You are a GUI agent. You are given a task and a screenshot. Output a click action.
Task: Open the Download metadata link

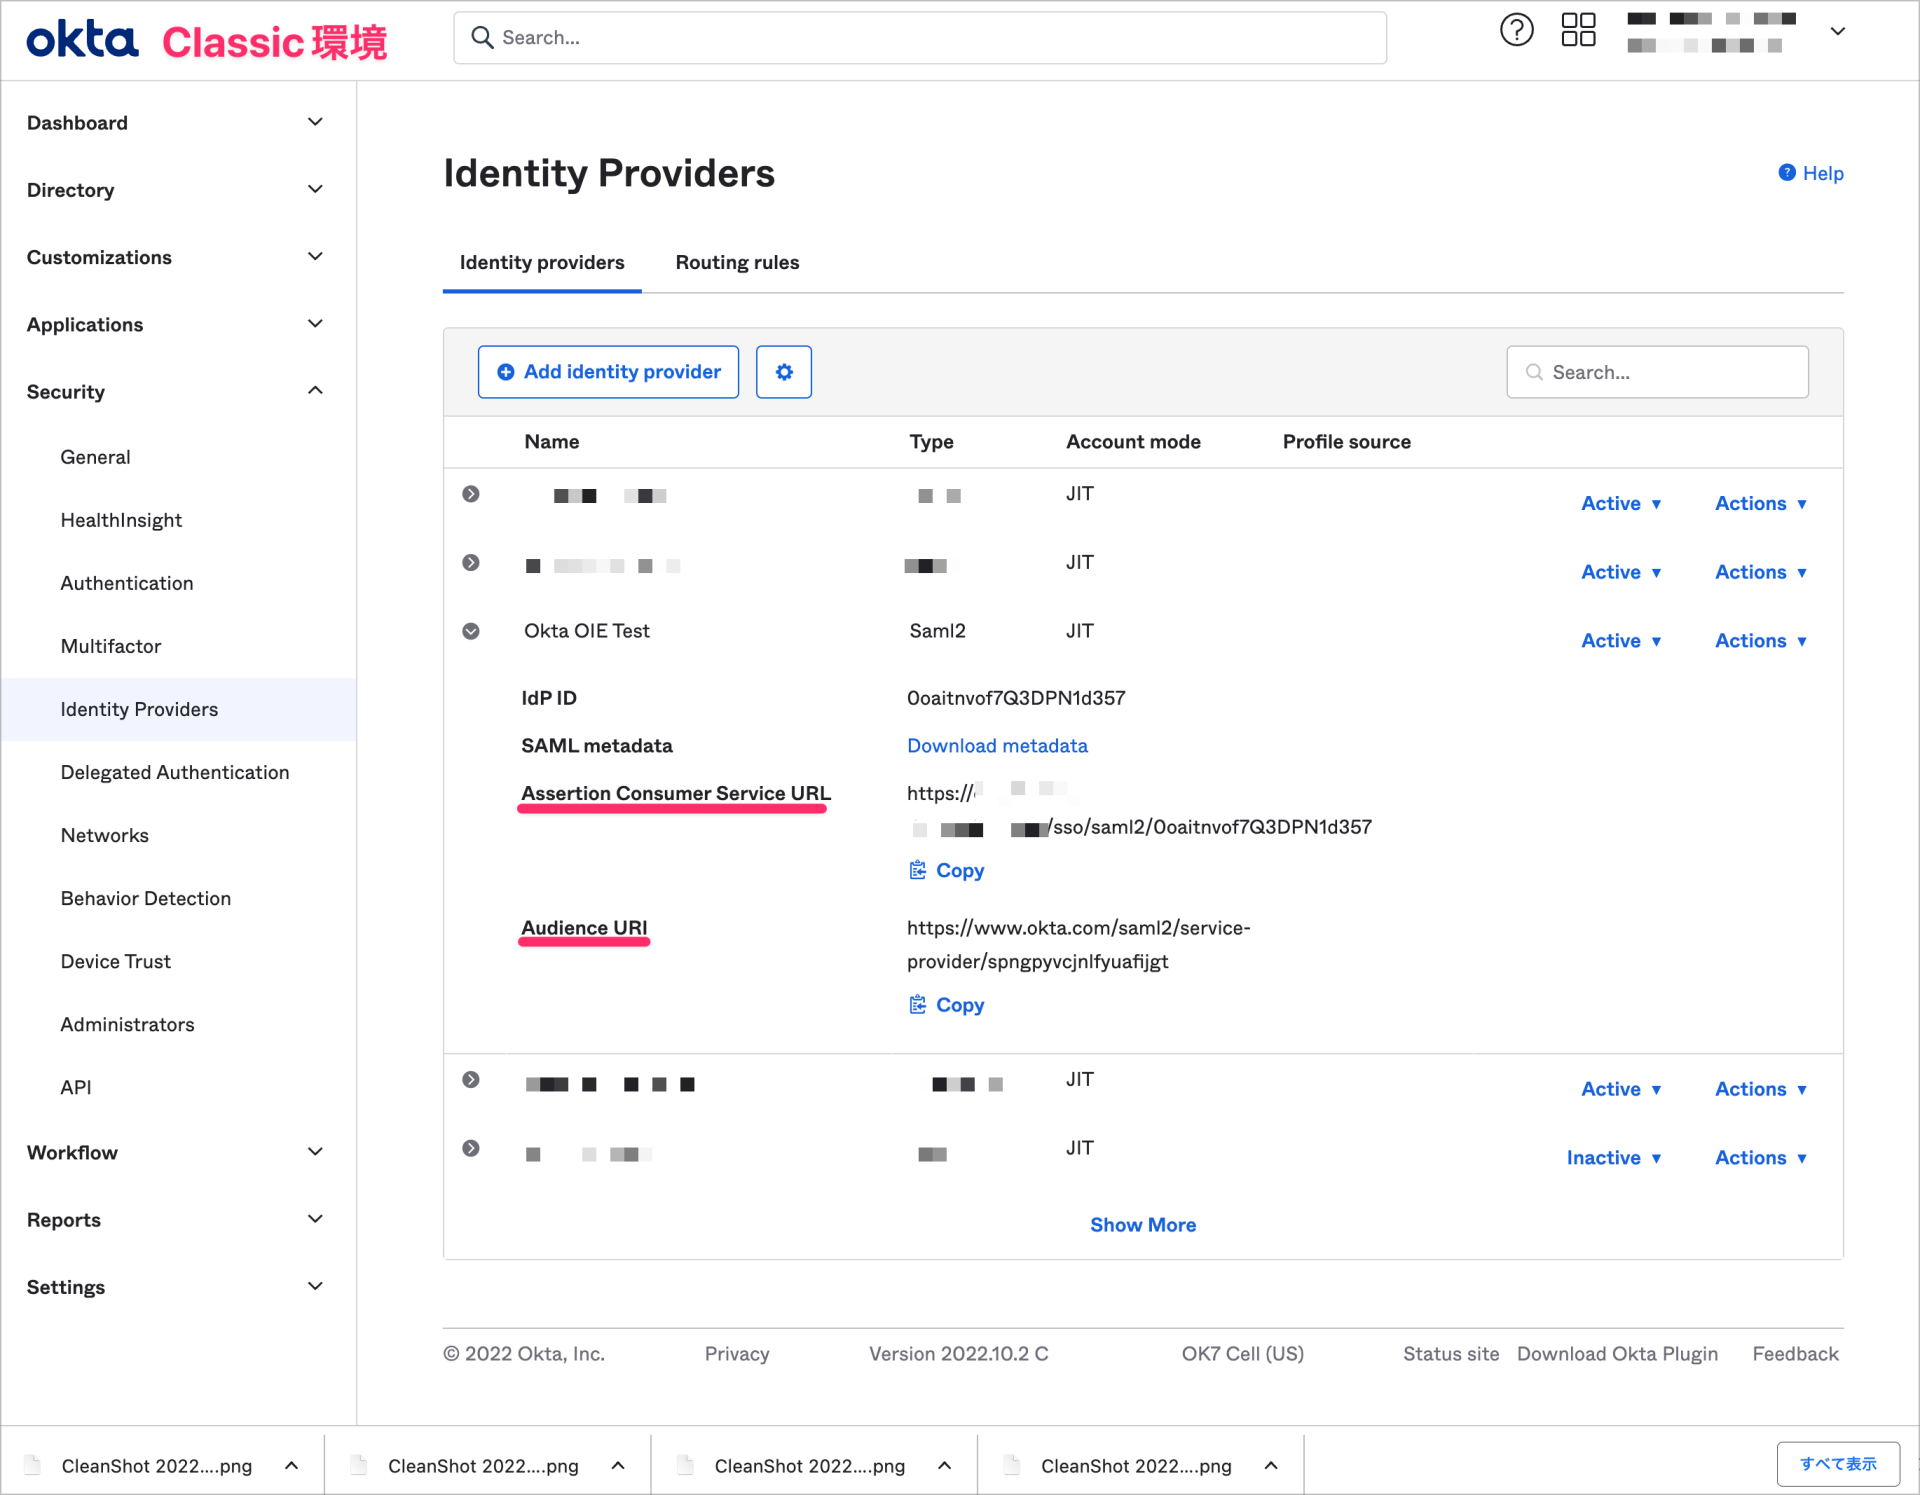tap(996, 745)
